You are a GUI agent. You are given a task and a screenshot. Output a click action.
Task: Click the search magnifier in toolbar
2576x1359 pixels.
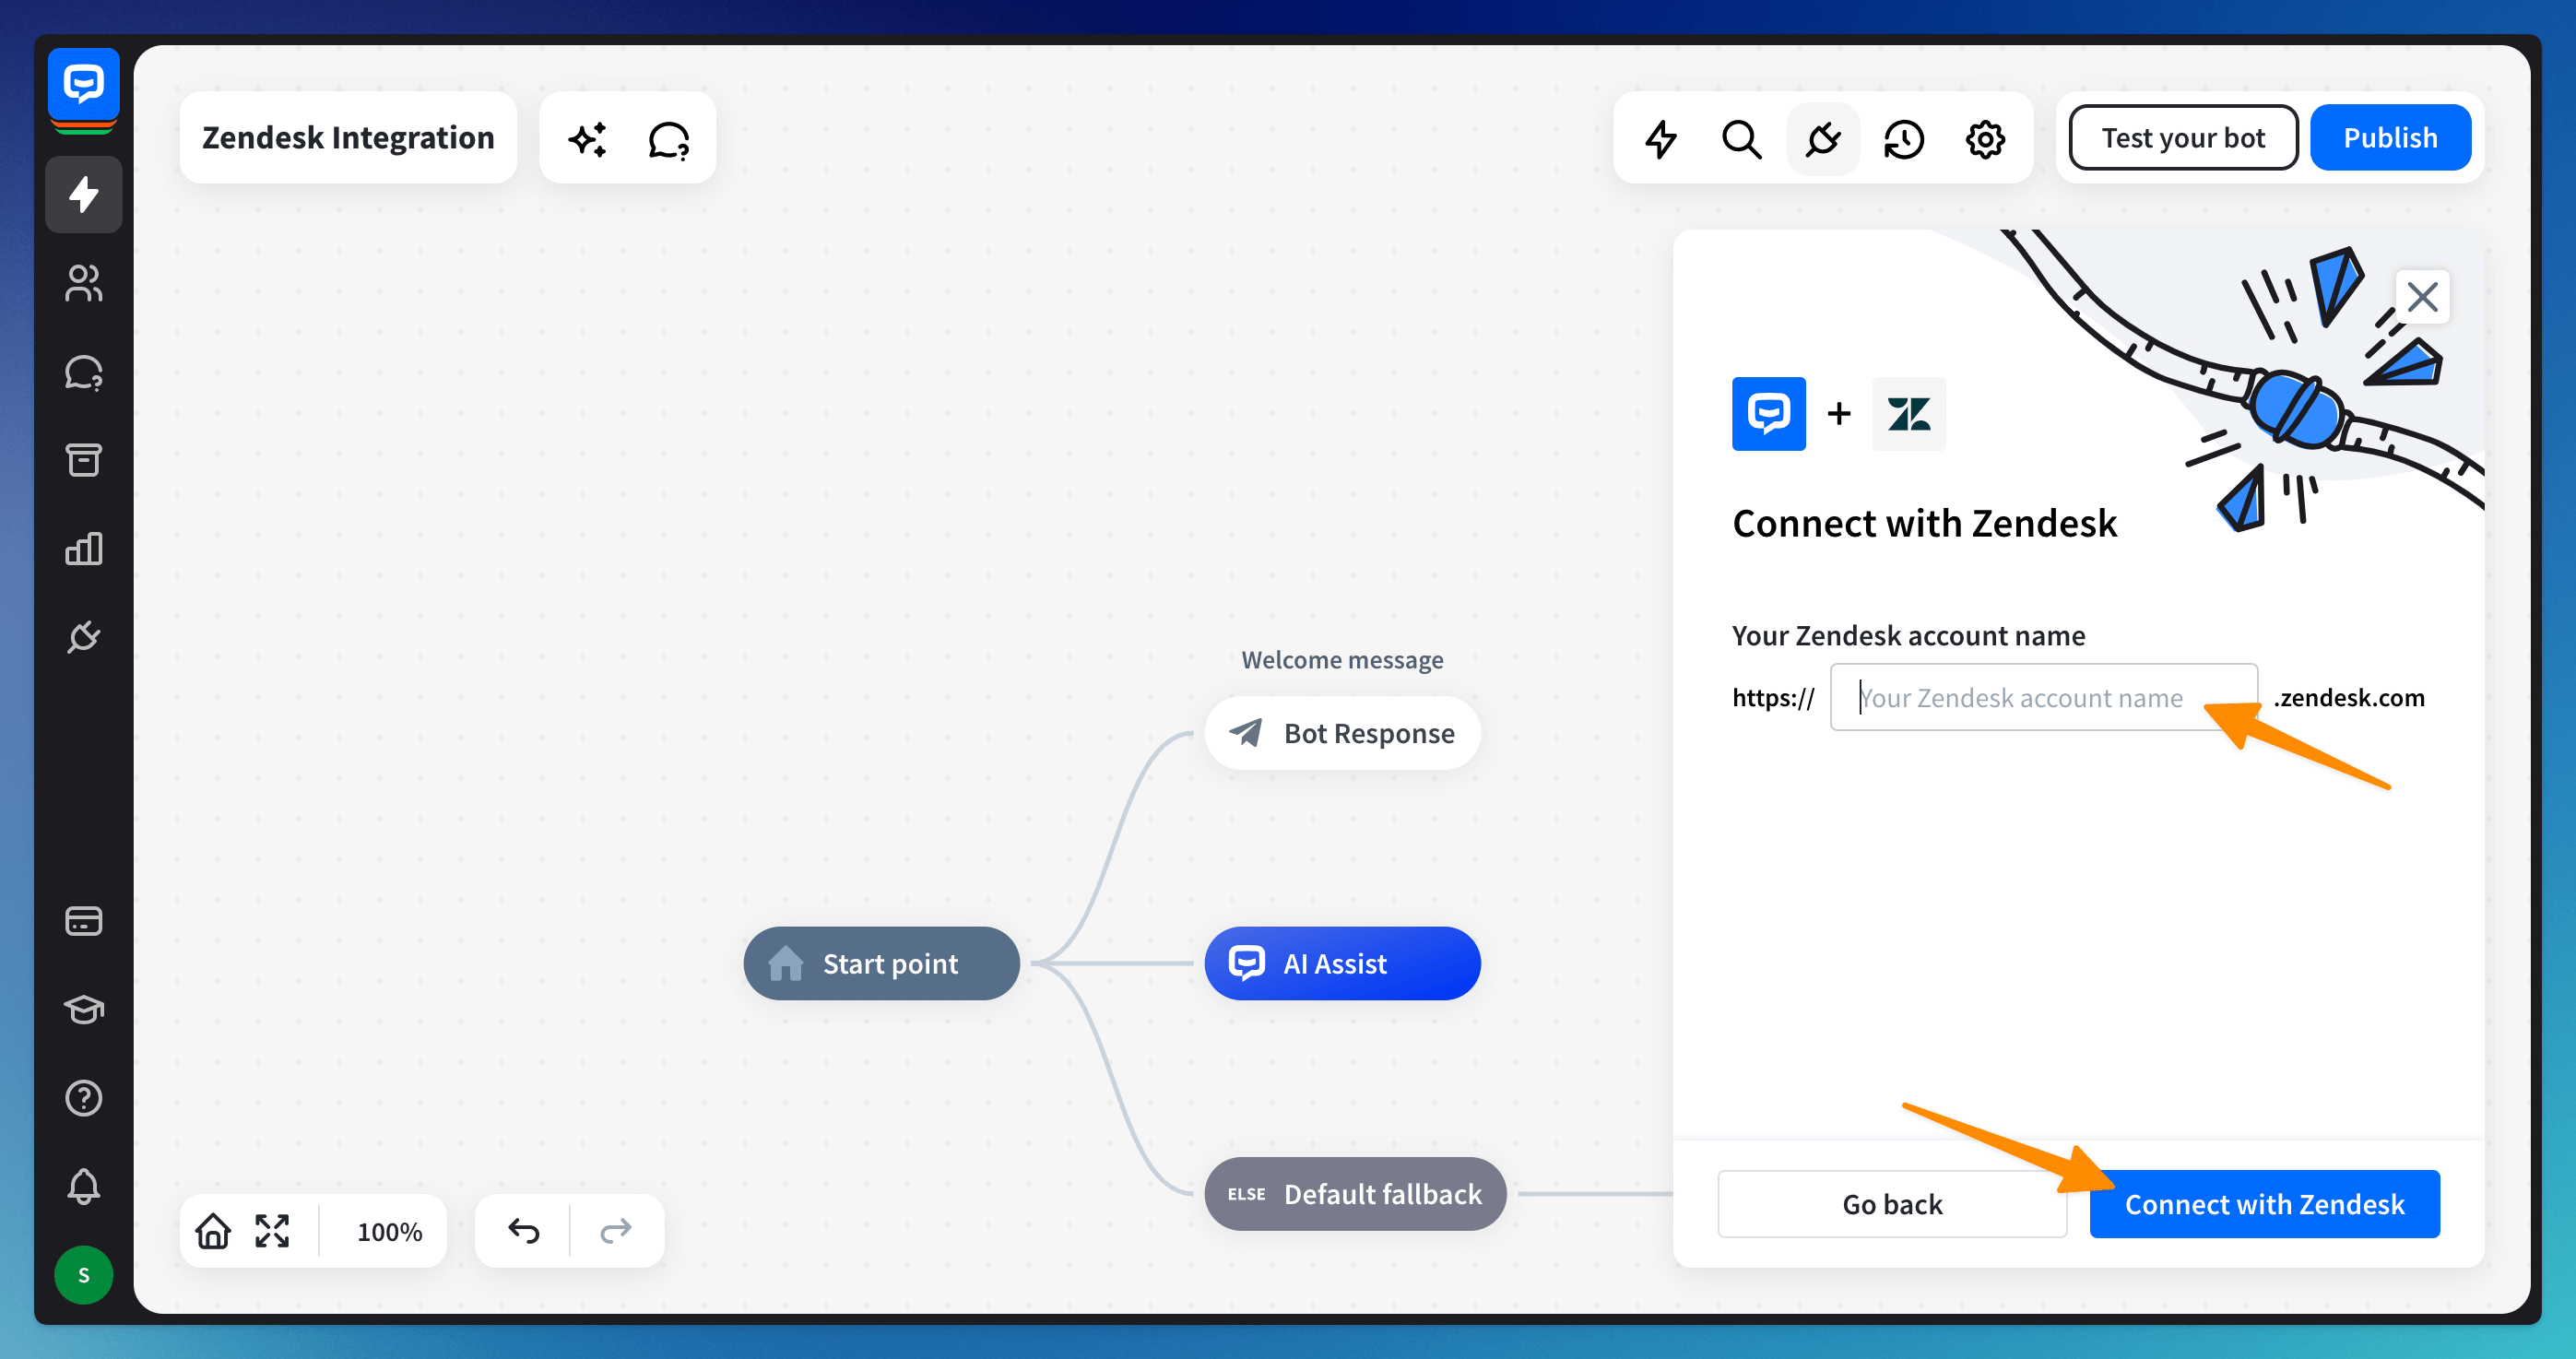[x=1741, y=138]
